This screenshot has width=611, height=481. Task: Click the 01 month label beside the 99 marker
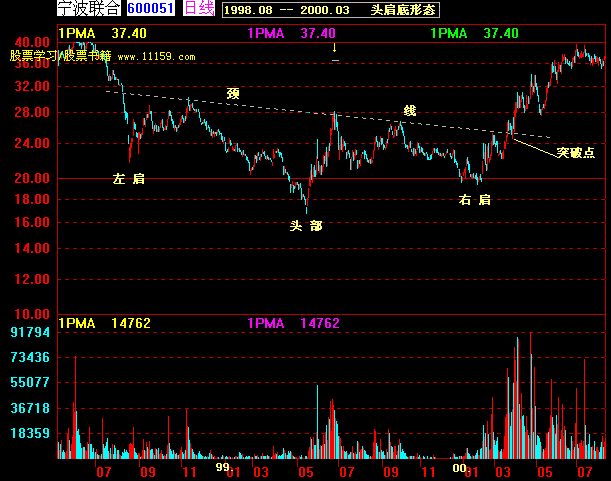click(234, 473)
